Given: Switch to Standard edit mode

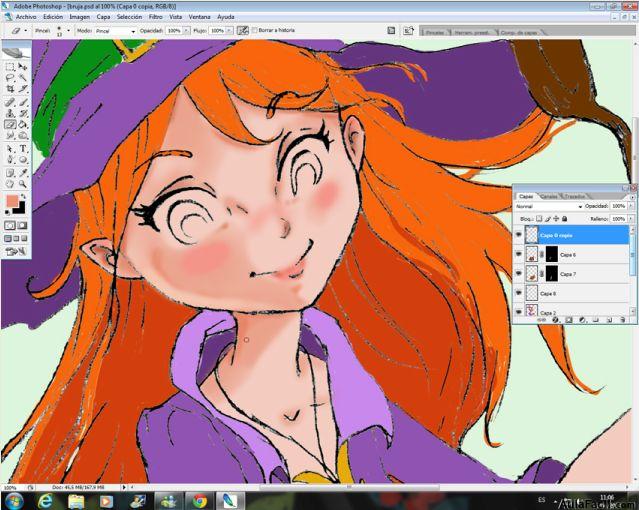Looking at the screenshot, I should coord(10,225).
